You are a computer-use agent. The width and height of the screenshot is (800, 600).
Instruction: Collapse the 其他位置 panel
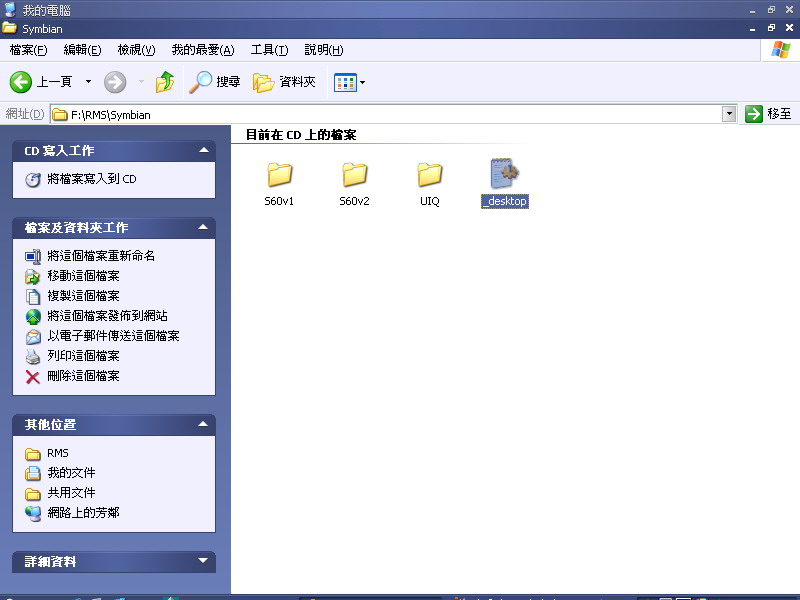(203, 424)
